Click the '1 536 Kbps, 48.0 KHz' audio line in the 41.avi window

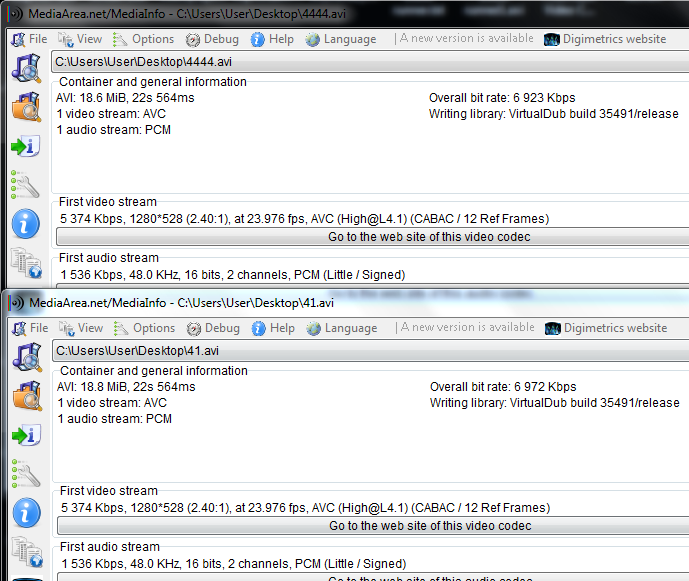pos(233,563)
